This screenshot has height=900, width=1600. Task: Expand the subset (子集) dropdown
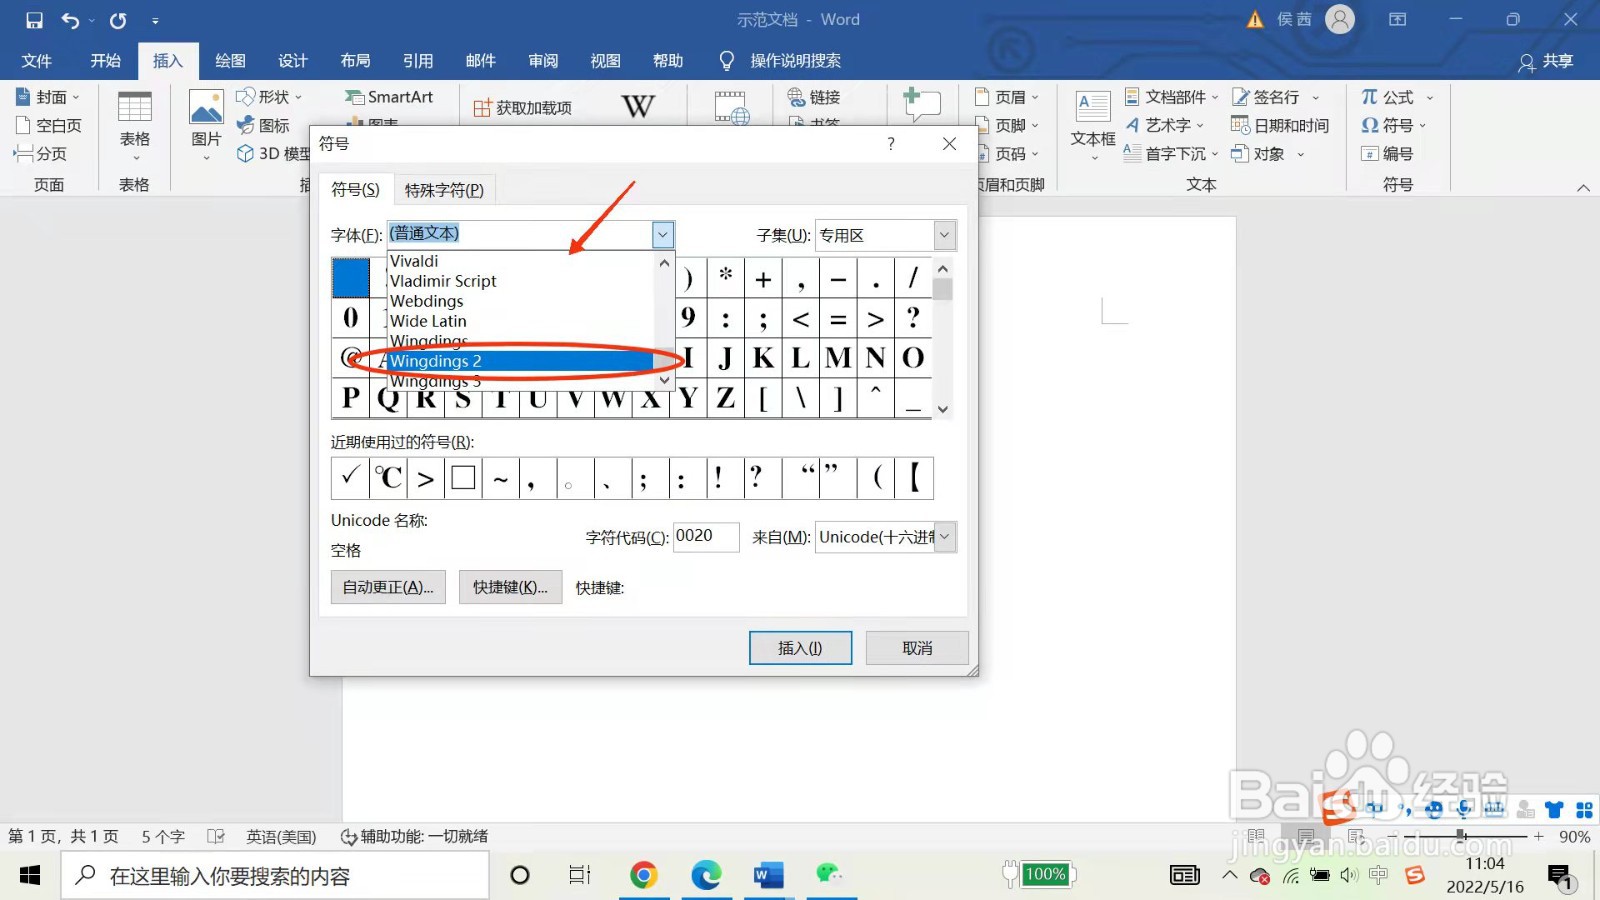click(x=944, y=235)
